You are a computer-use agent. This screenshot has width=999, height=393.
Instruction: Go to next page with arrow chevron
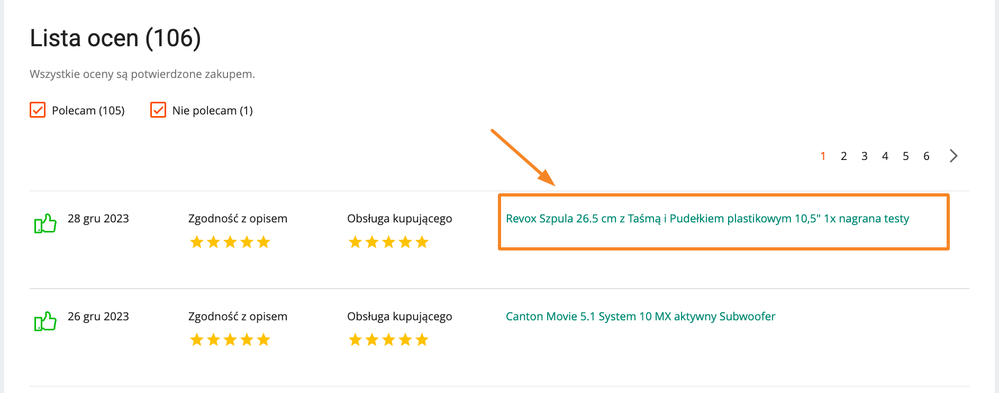pyautogui.click(x=953, y=156)
